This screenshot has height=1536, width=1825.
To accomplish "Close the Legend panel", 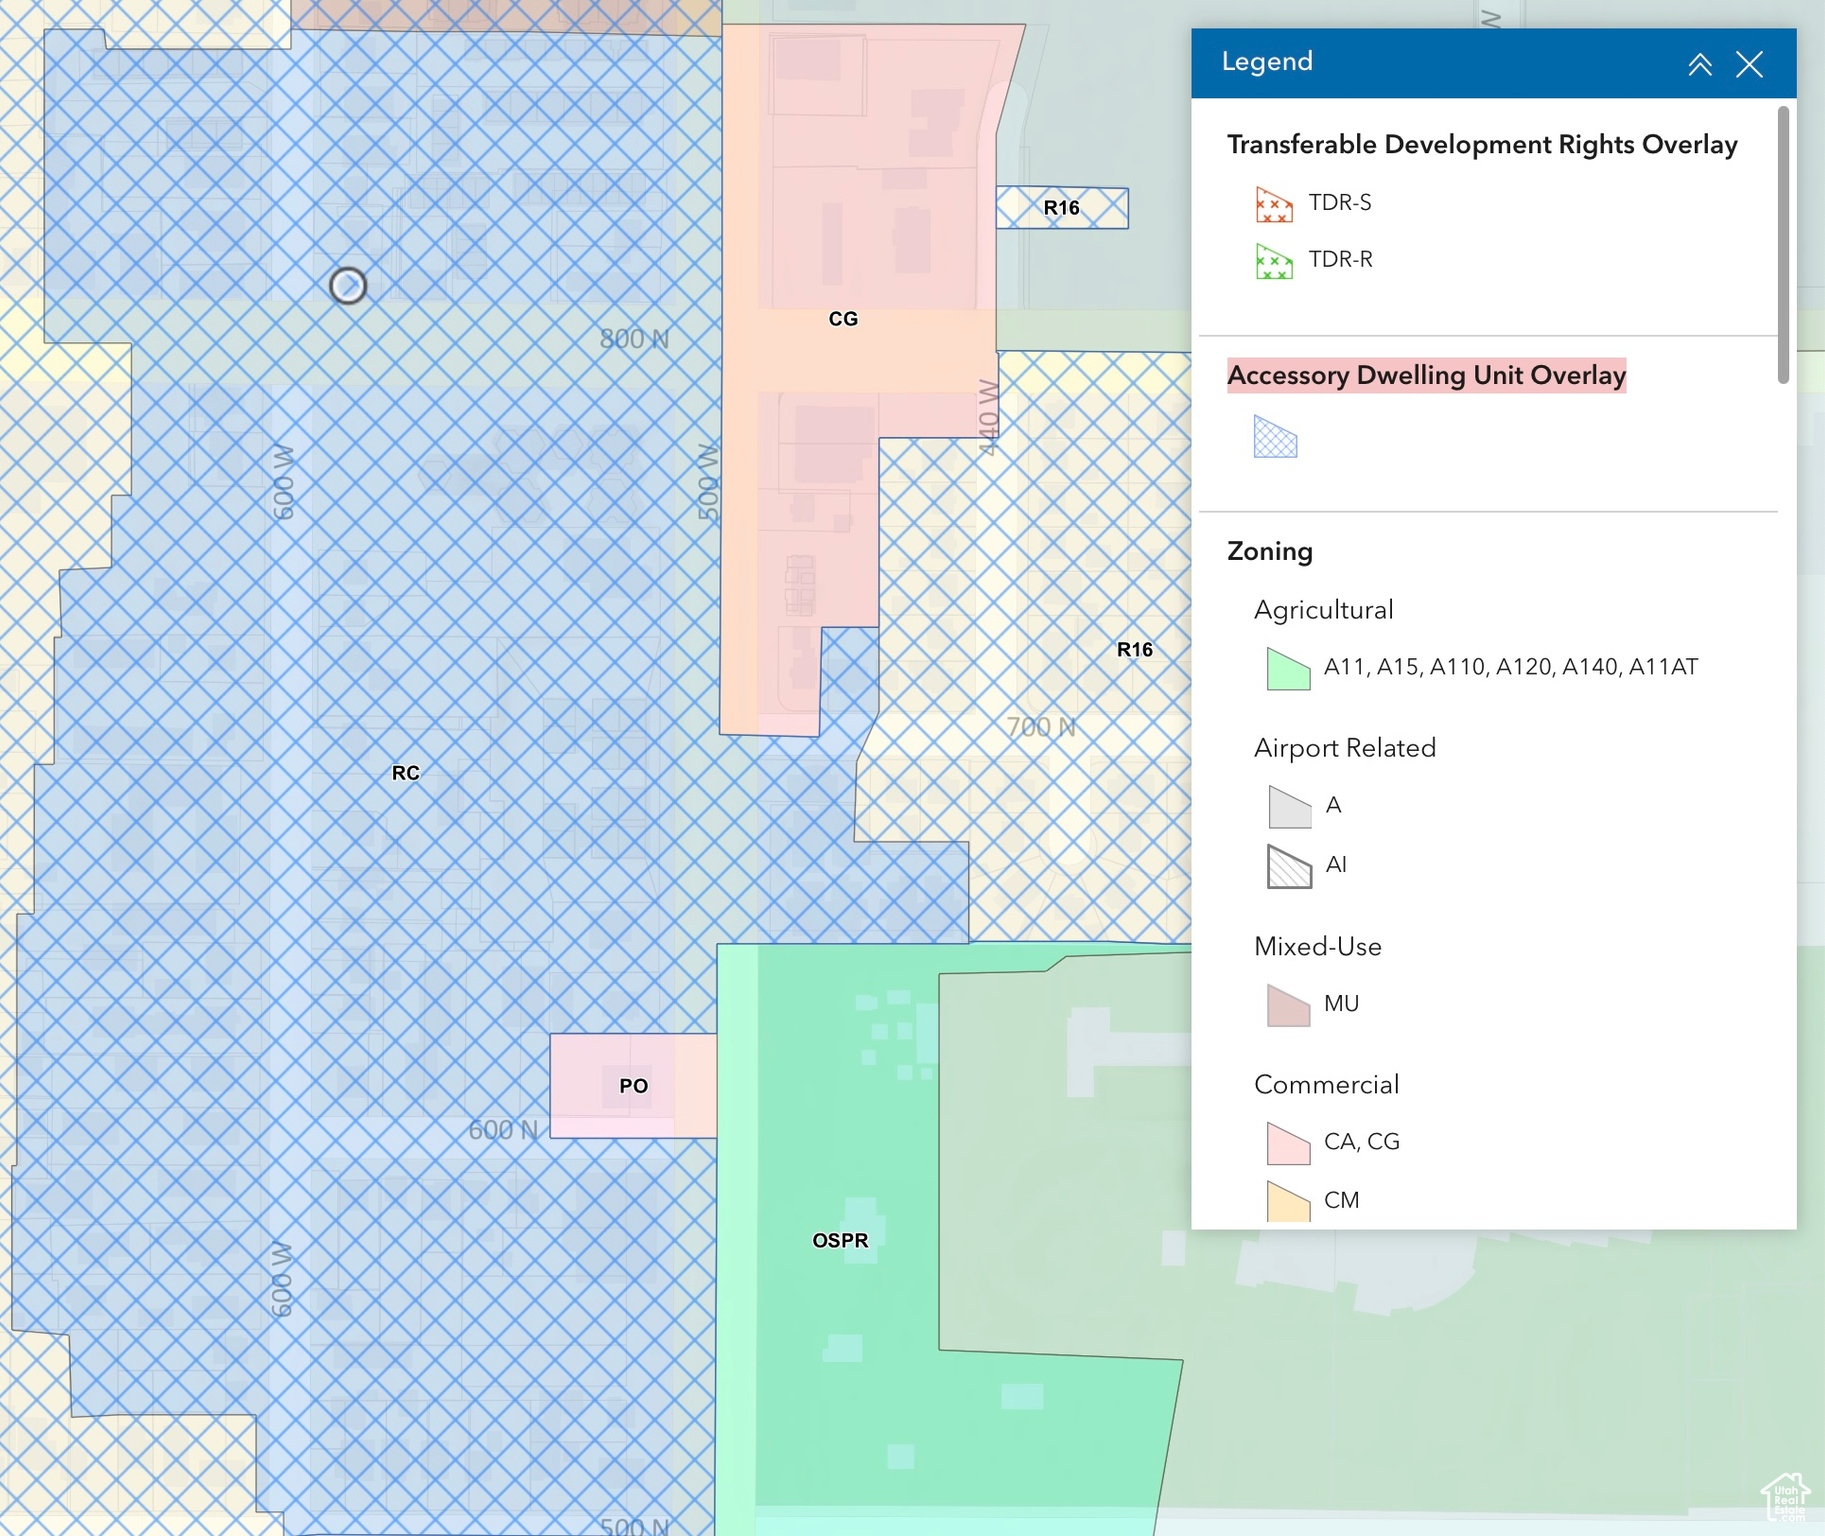I will (x=1749, y=65).
